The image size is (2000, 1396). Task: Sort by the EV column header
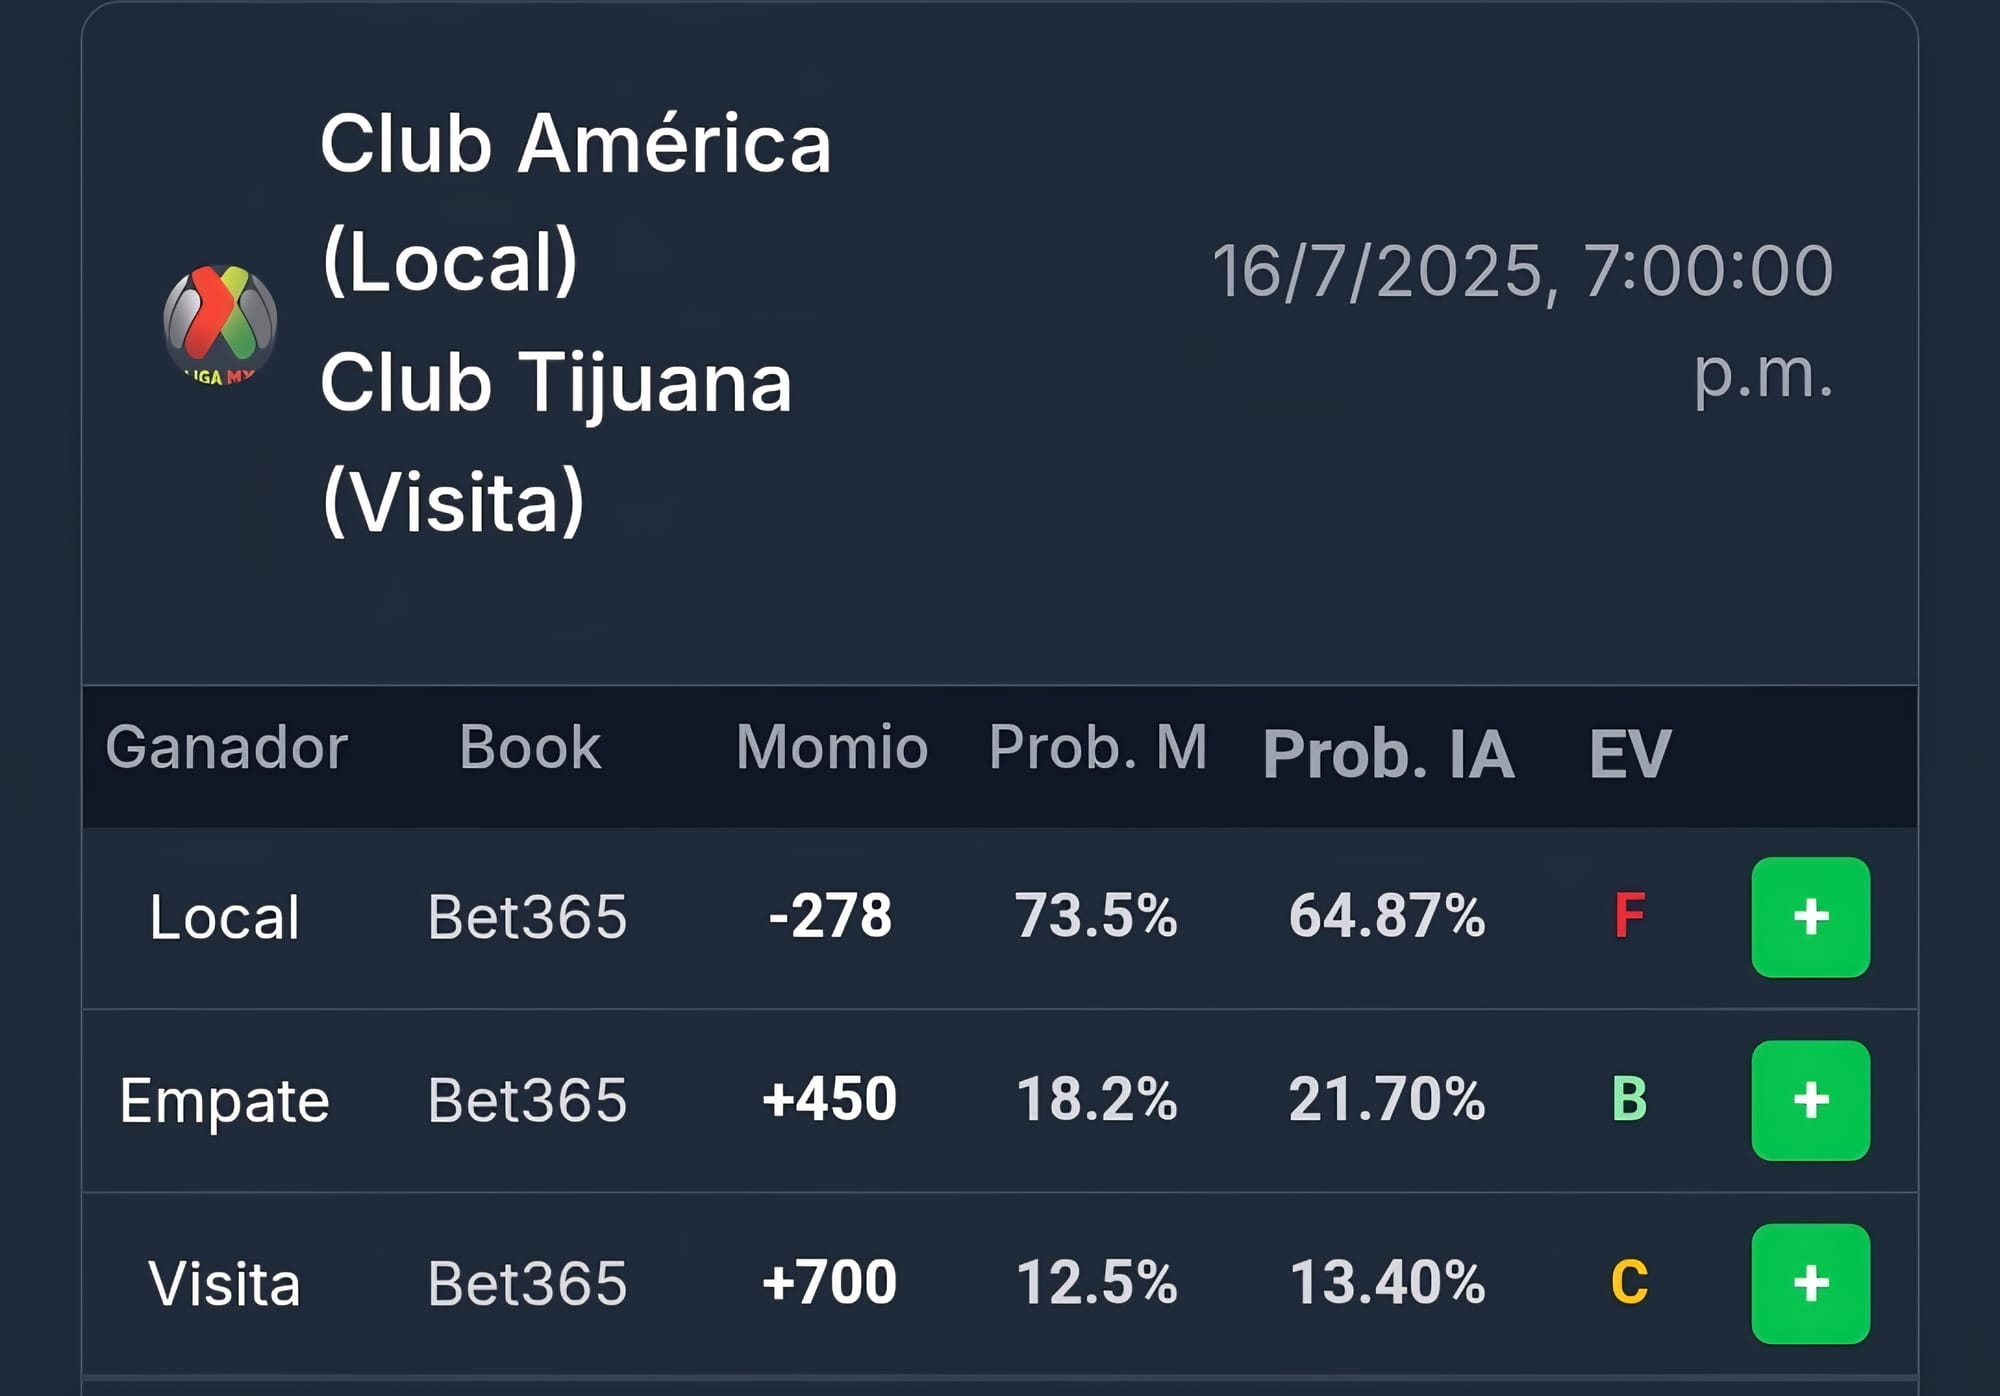click(1630, 753)
